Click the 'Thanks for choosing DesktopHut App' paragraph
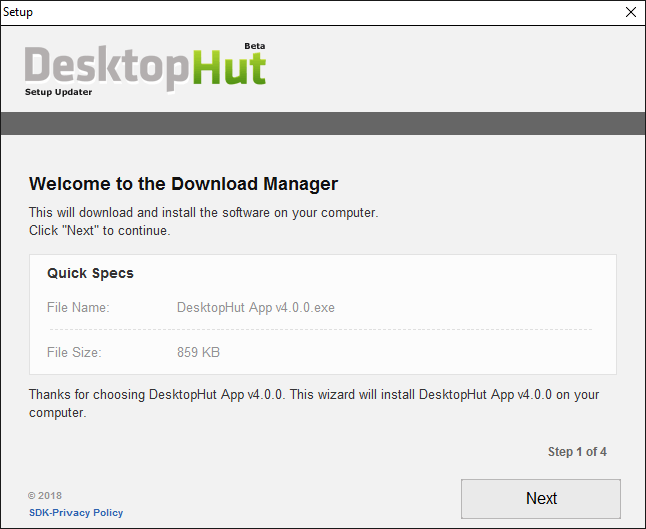 point(314,403)
